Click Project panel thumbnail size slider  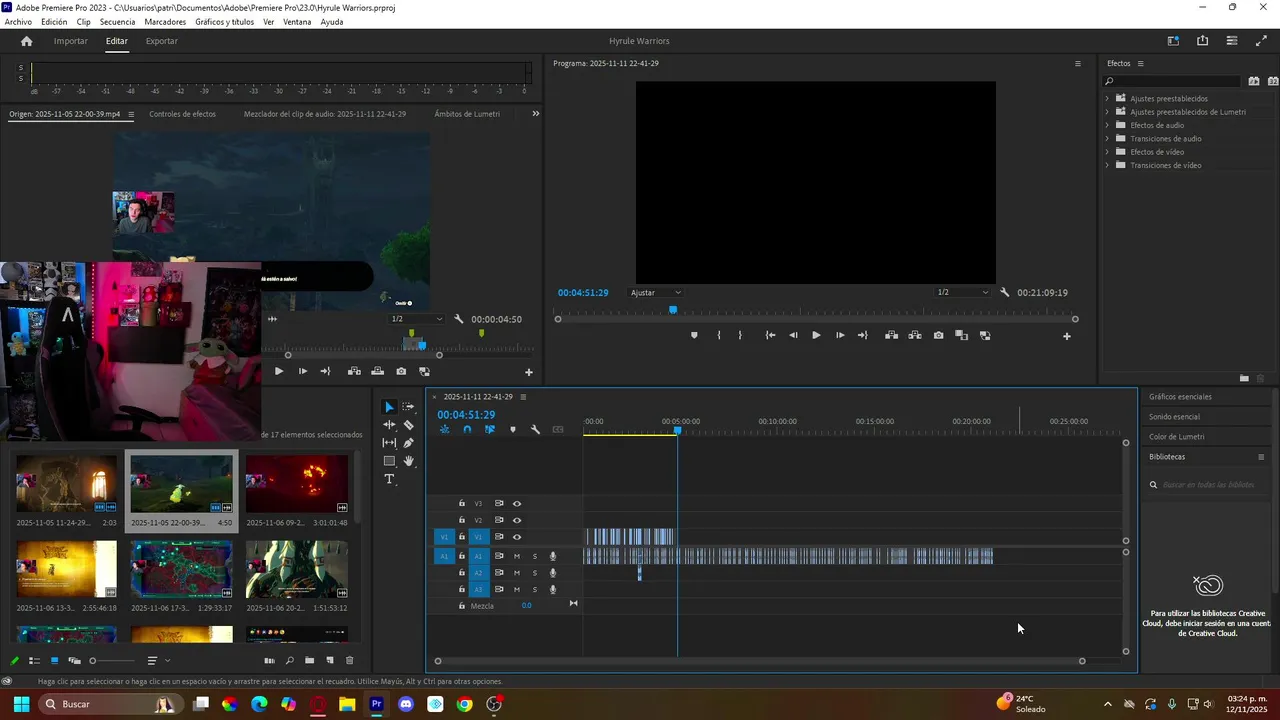(x=112, y=661)
